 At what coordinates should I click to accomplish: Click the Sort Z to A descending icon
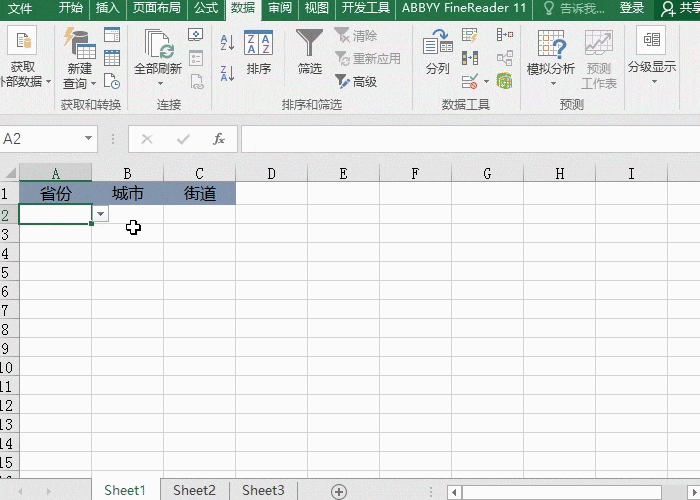tap(227, 72)
